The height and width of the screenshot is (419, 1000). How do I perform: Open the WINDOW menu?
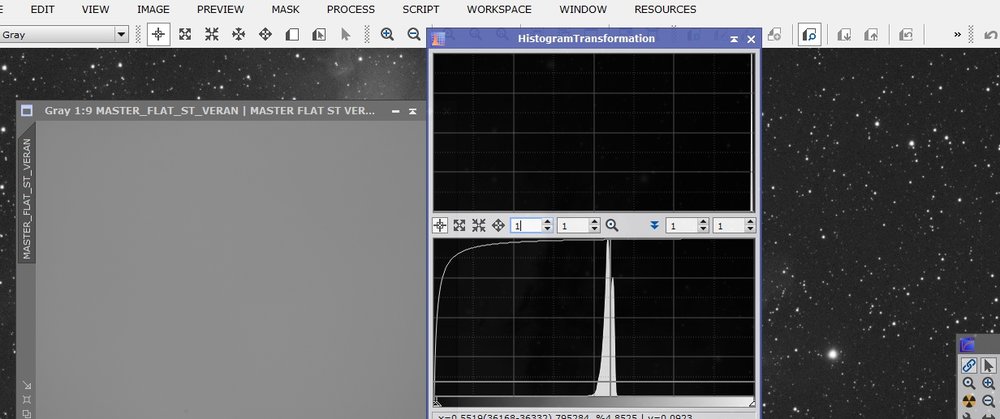pos(583,10)
